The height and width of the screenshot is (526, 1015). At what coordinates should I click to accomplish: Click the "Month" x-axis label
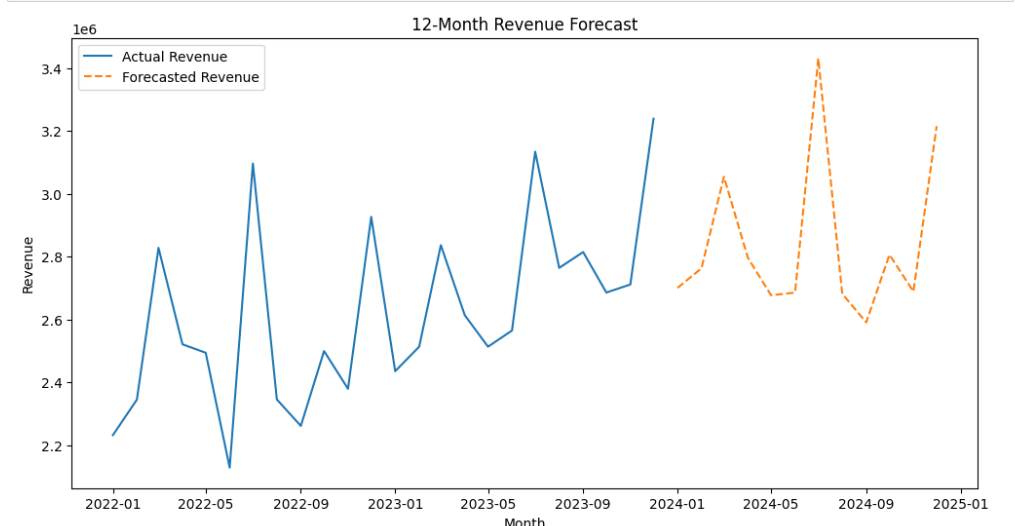click(x=524, y=521)
